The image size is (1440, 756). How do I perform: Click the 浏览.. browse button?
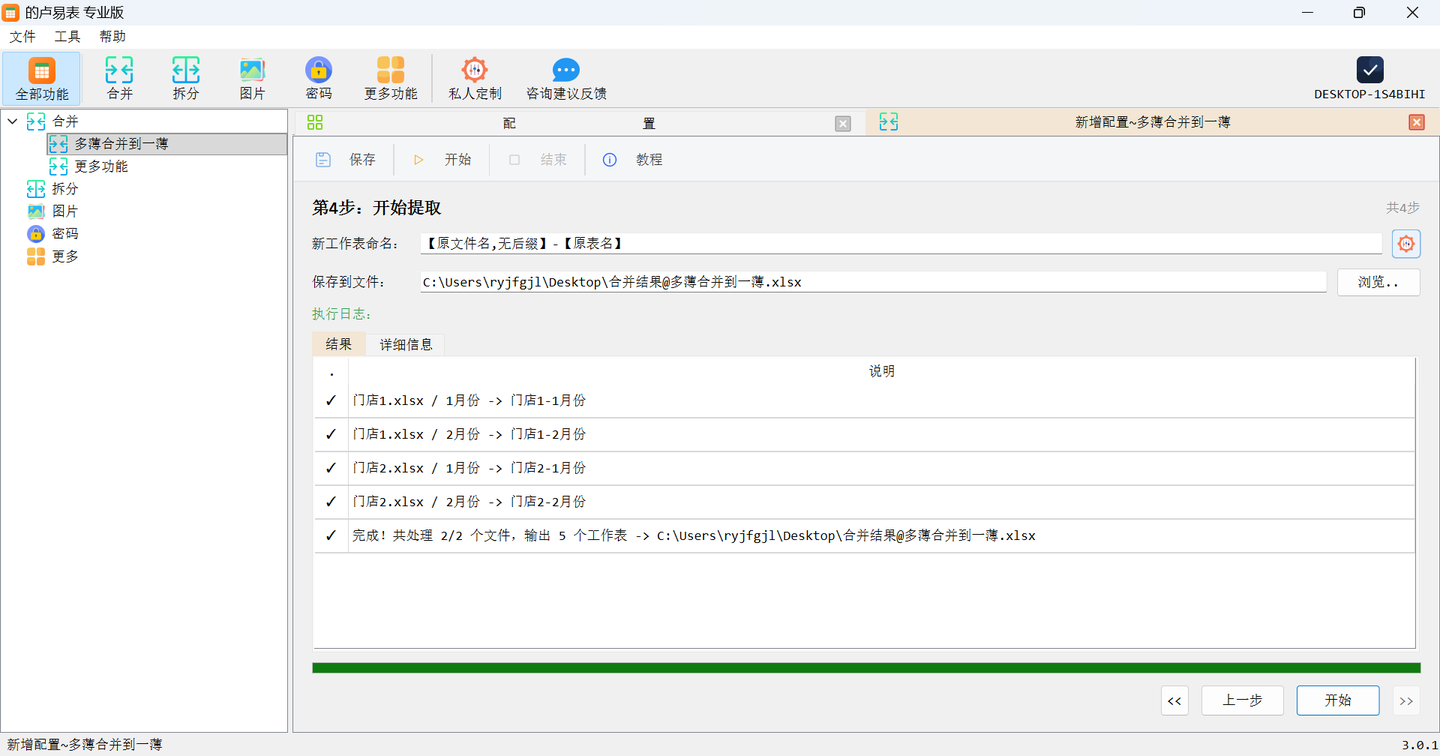[x=1378, y=282]
